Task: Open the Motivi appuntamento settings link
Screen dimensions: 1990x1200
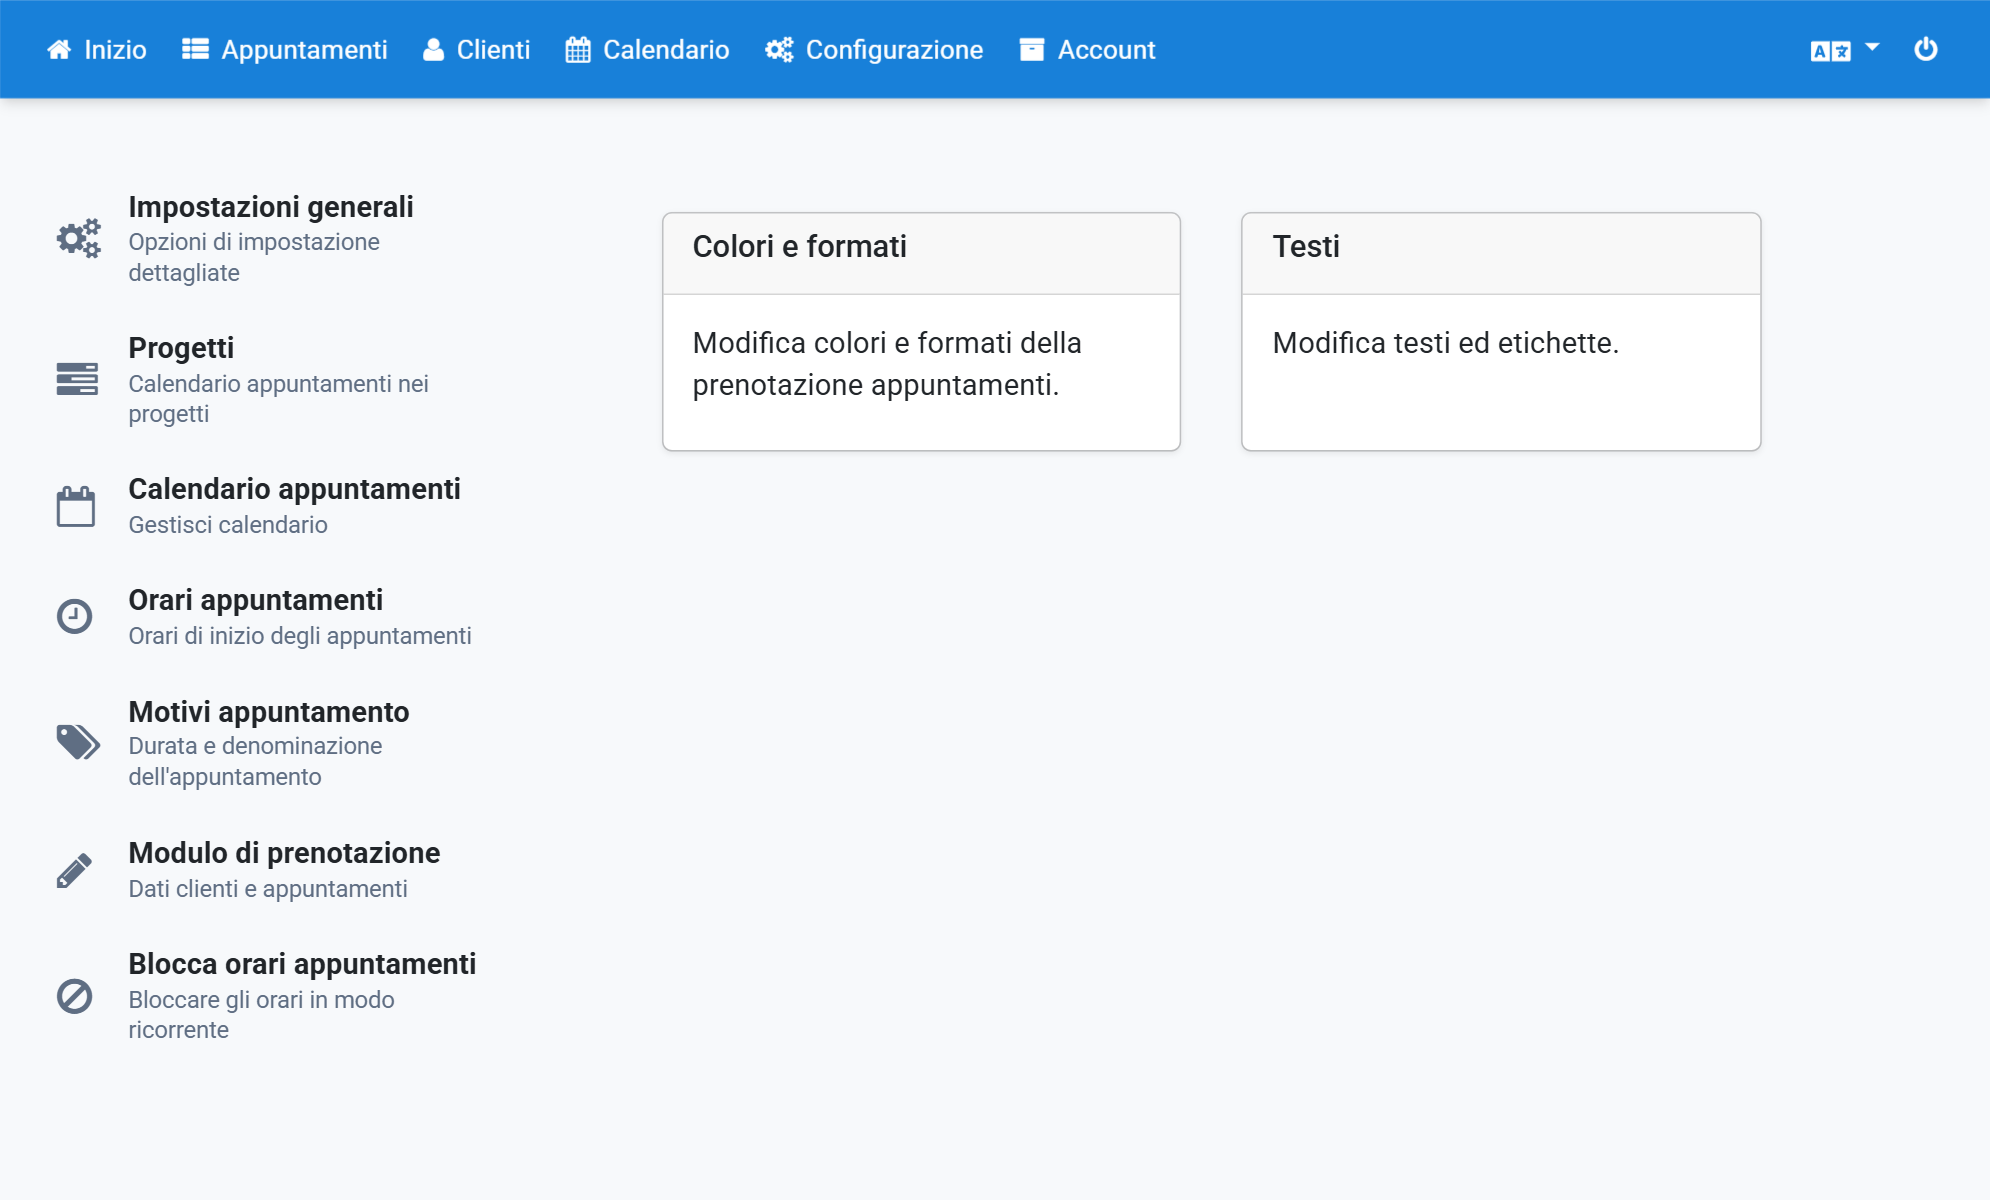Action: point(269,712)
